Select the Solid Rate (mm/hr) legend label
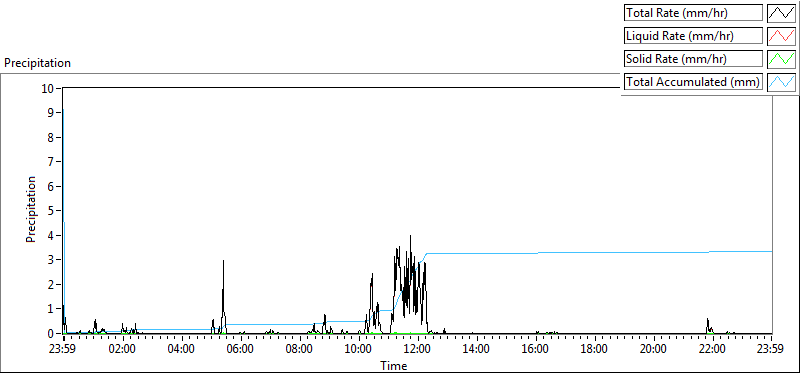This screenshot has height=373, width=800. [x=693, y=59]
